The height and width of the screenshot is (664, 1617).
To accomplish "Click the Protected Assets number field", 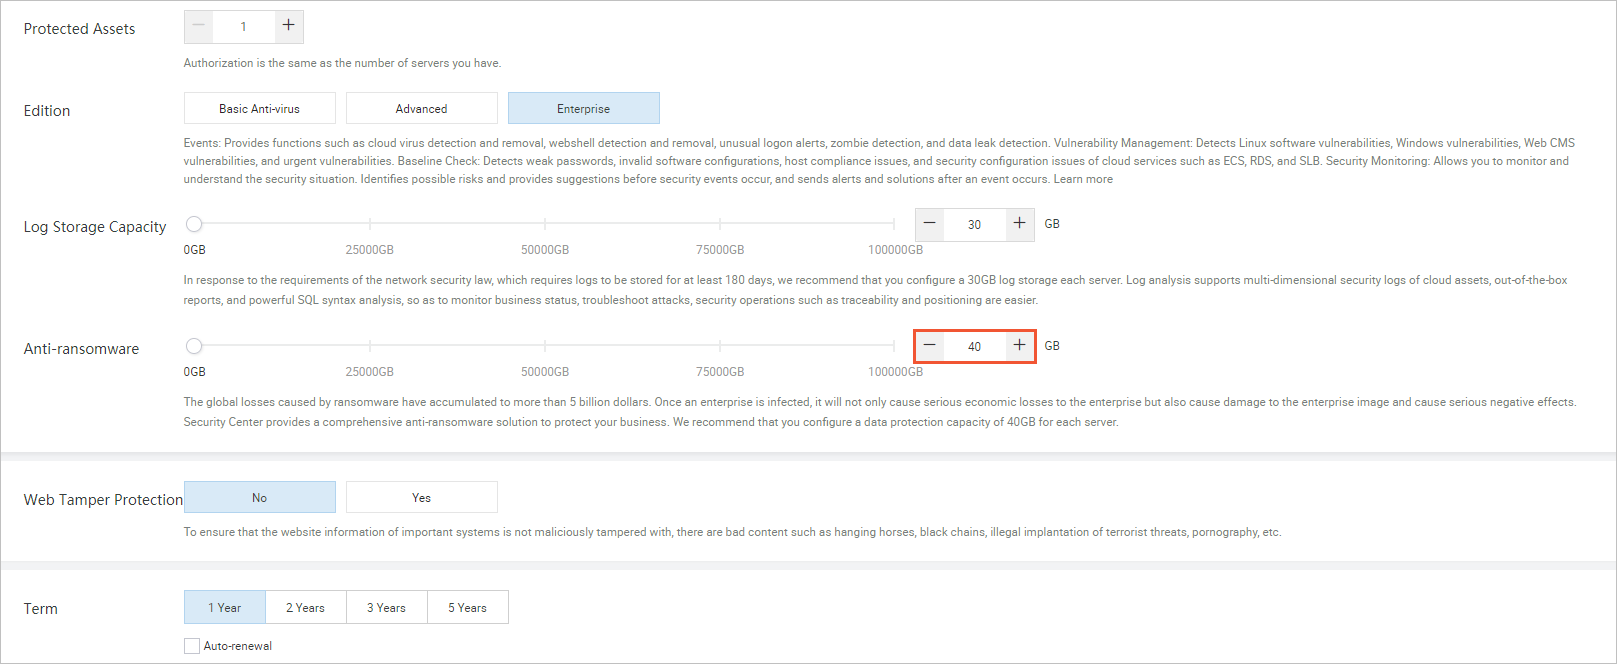I will tap(243, 27).
